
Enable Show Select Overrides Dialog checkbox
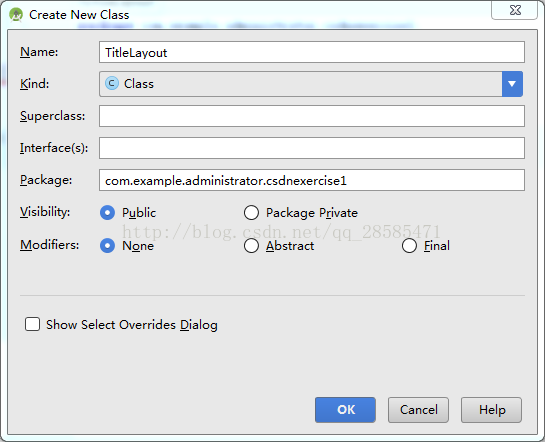(x=32, y=324)
